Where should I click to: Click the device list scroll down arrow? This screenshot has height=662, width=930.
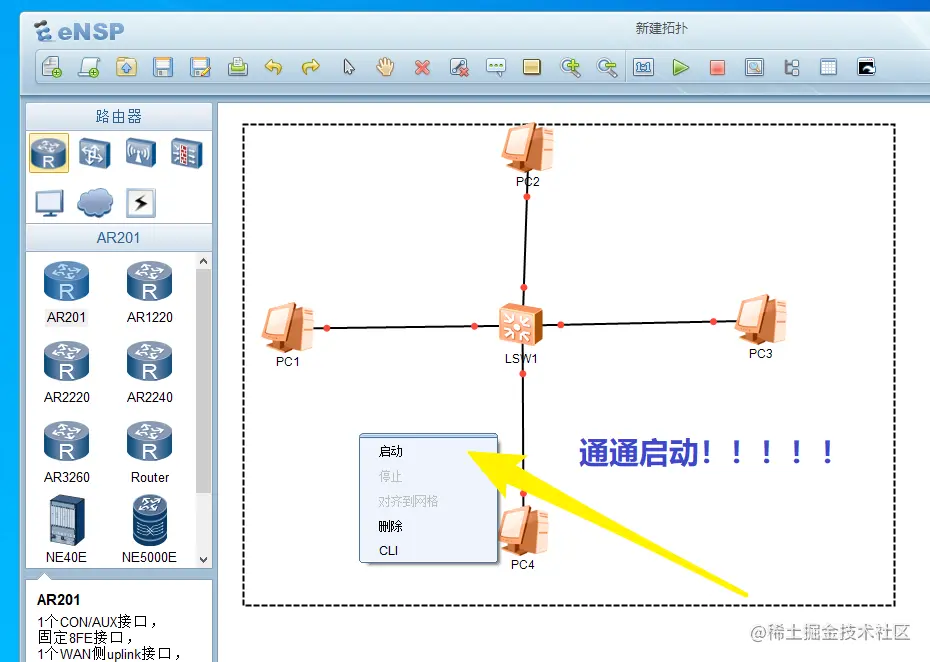203,559
